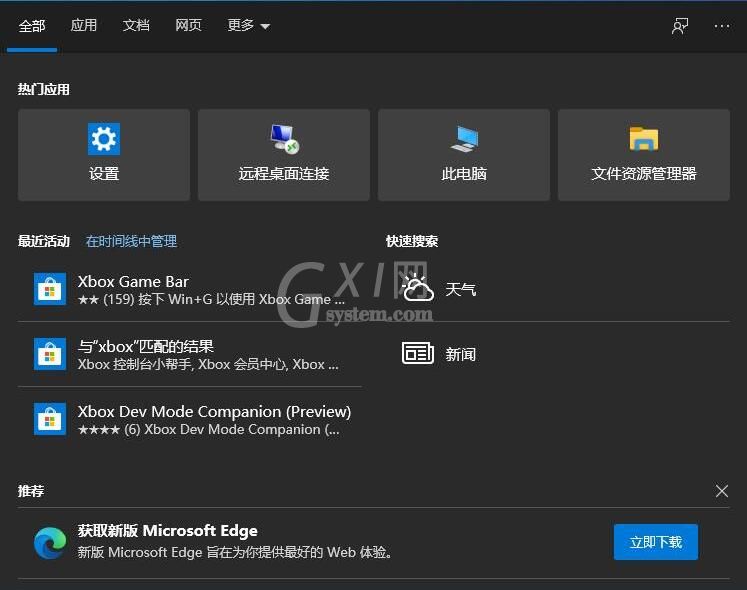Click the Store icon beside "xbox" 匹配的结果

(50, 354)
